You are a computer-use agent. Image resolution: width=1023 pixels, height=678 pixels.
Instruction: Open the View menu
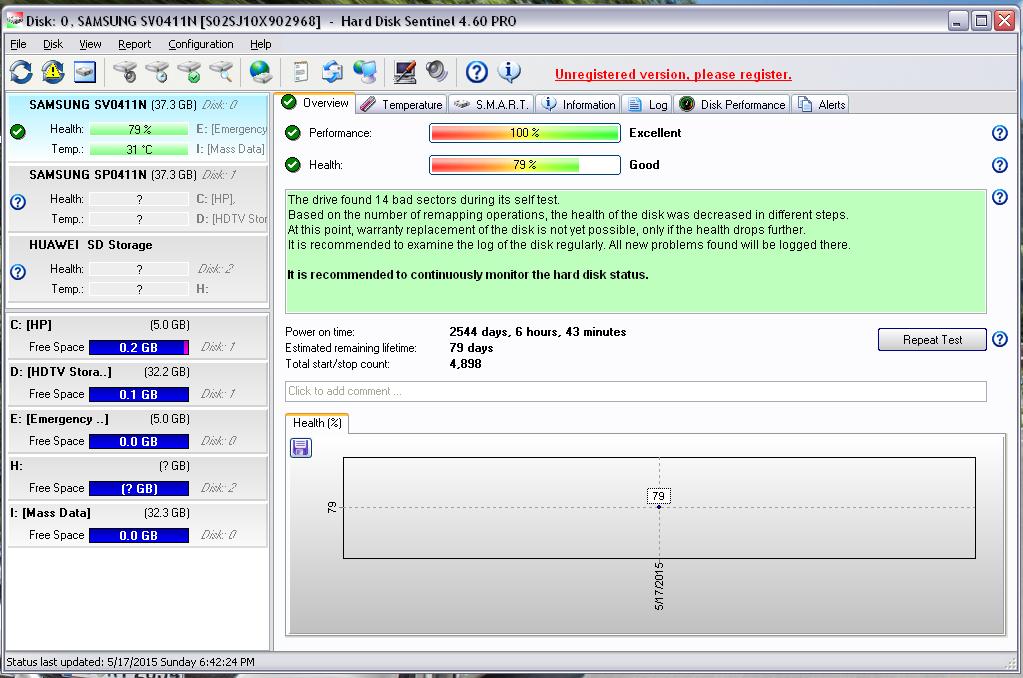point(90,44)
